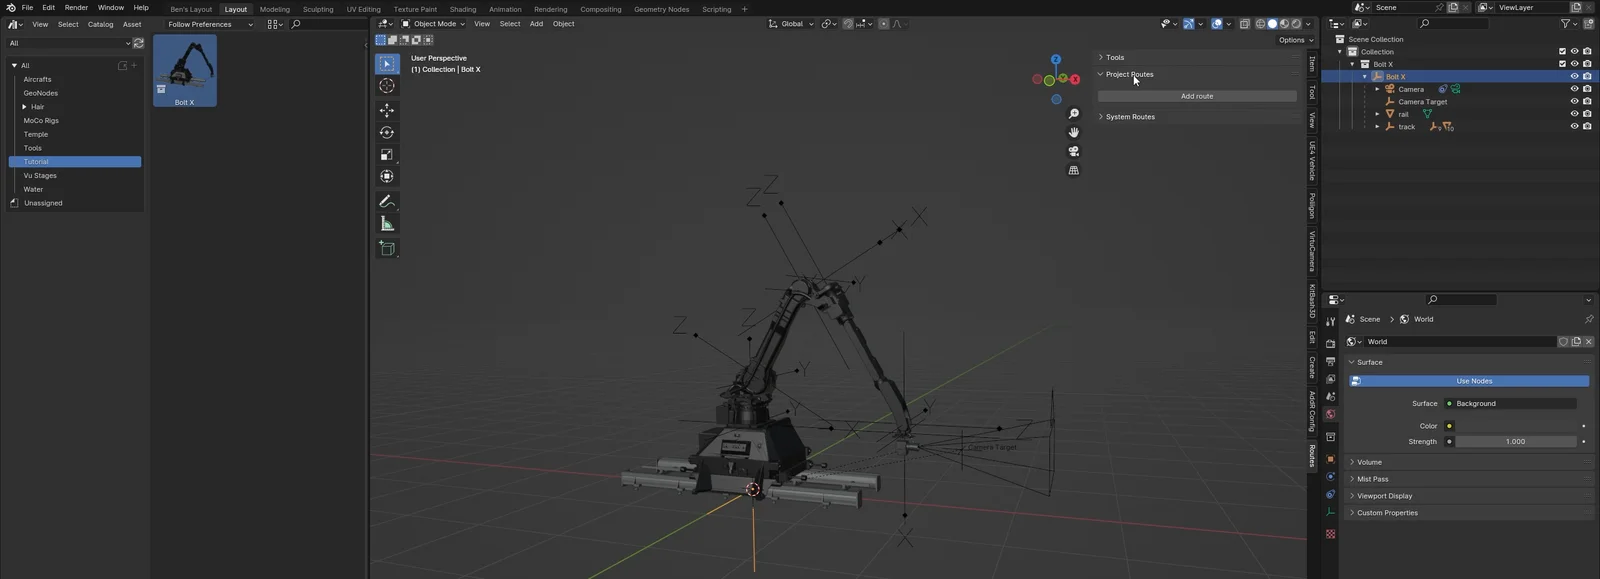Image resolution: width=1600 pixels, height=579 pixels.
Task: Adjust the Strength slider value
Action: 1515,441
